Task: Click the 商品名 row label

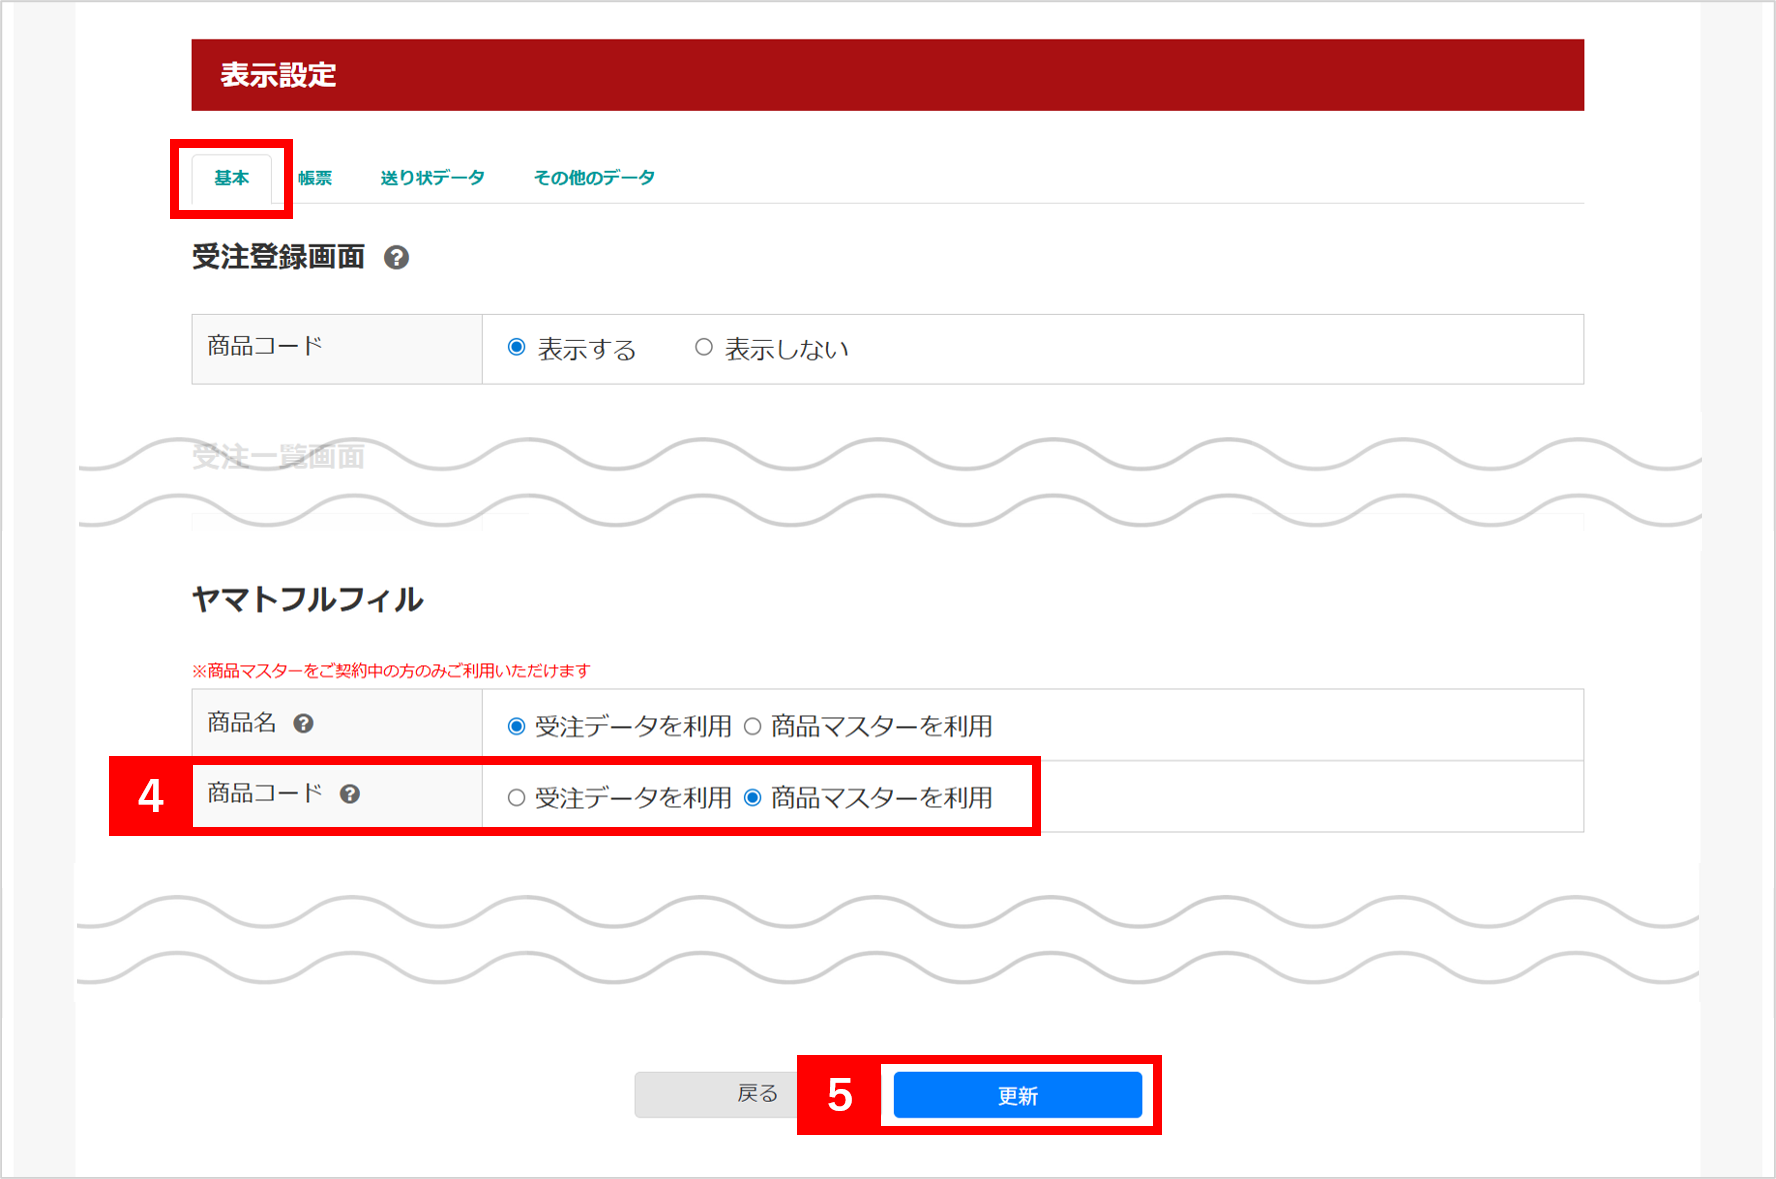Action: pos(242,723)
